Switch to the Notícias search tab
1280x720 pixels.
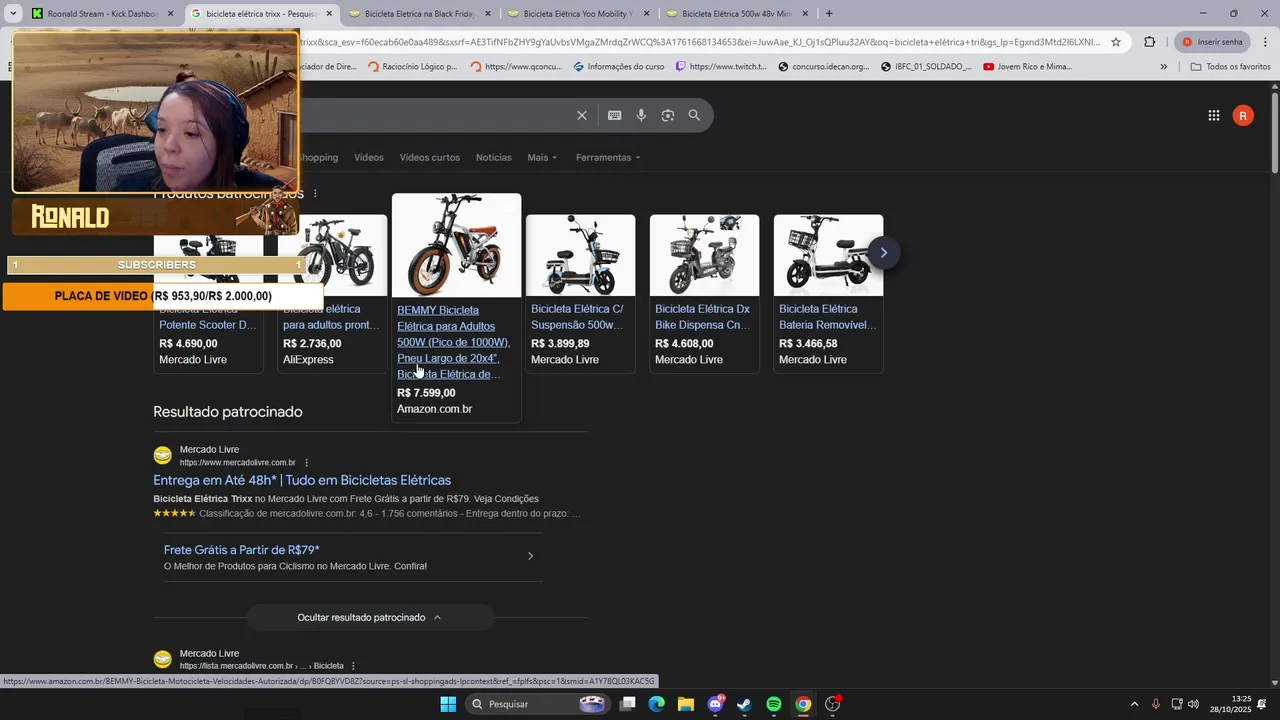(493, 157)
